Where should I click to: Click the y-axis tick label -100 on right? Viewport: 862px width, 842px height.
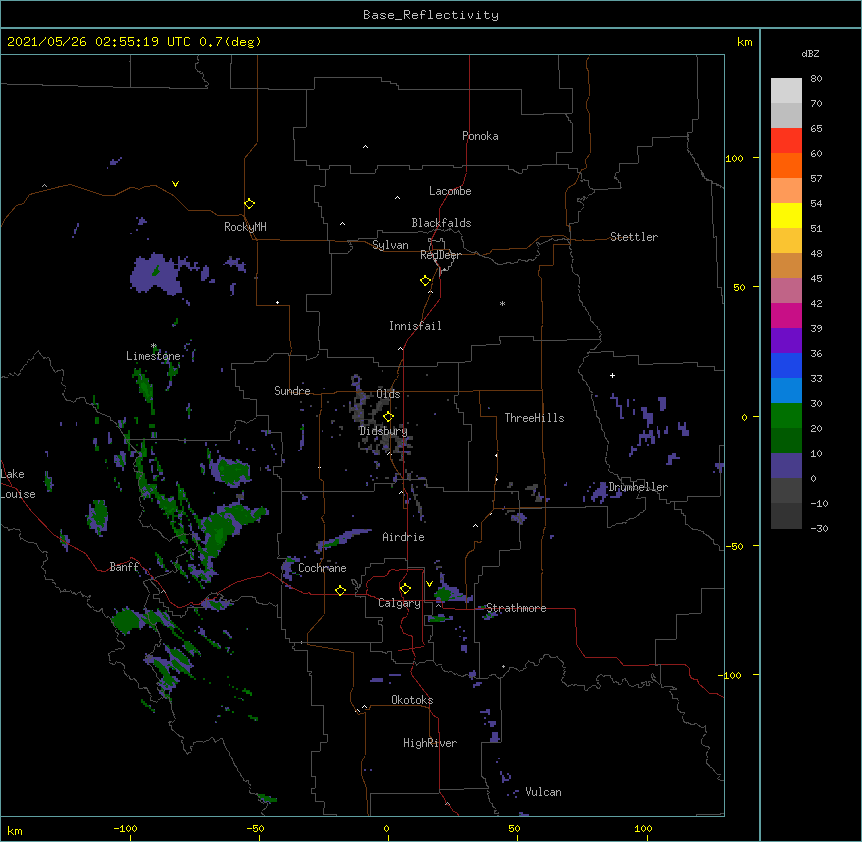731,675
